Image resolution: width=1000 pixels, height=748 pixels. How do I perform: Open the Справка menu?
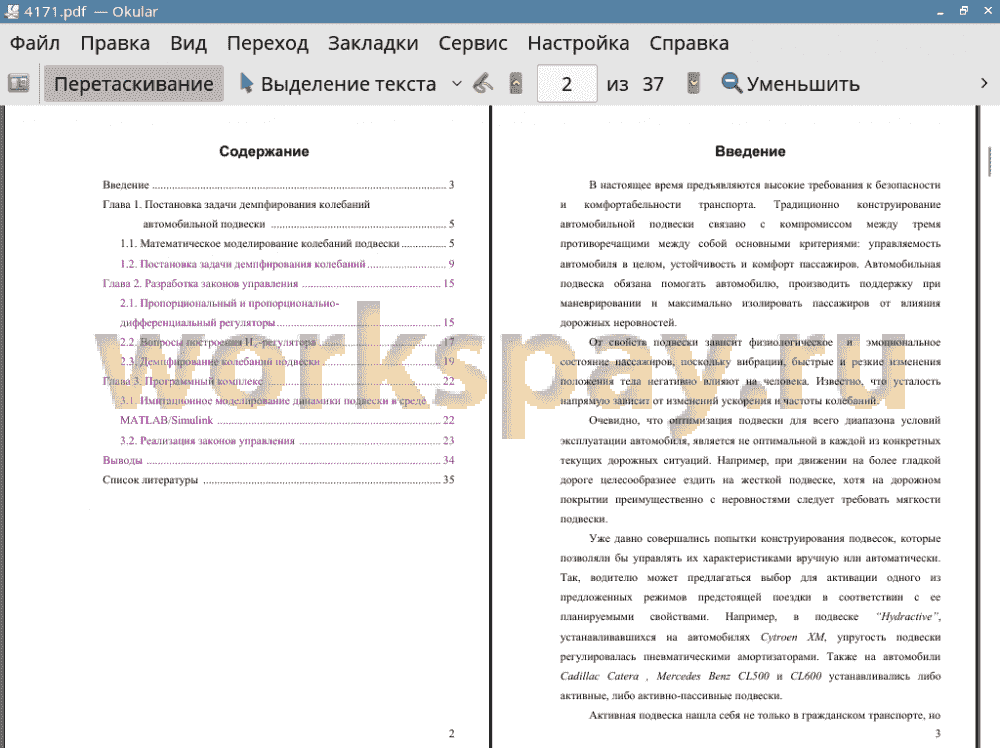click(689, 43)
